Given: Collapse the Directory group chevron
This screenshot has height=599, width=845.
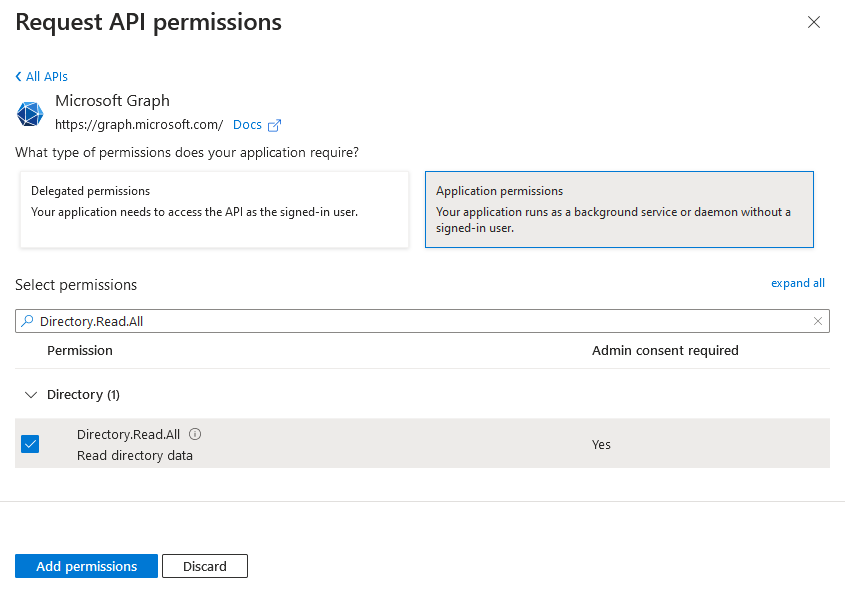Looking at the screenshot, I should [x=30, y=395].
